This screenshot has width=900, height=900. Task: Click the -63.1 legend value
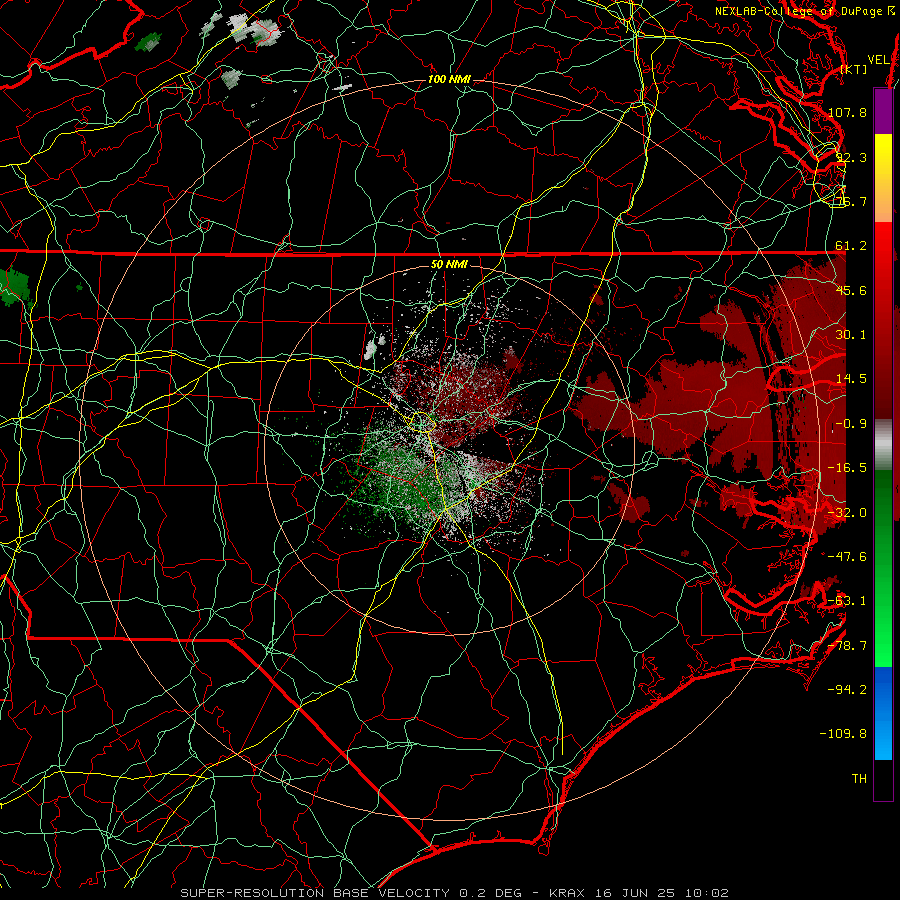(x=847, y=601)
